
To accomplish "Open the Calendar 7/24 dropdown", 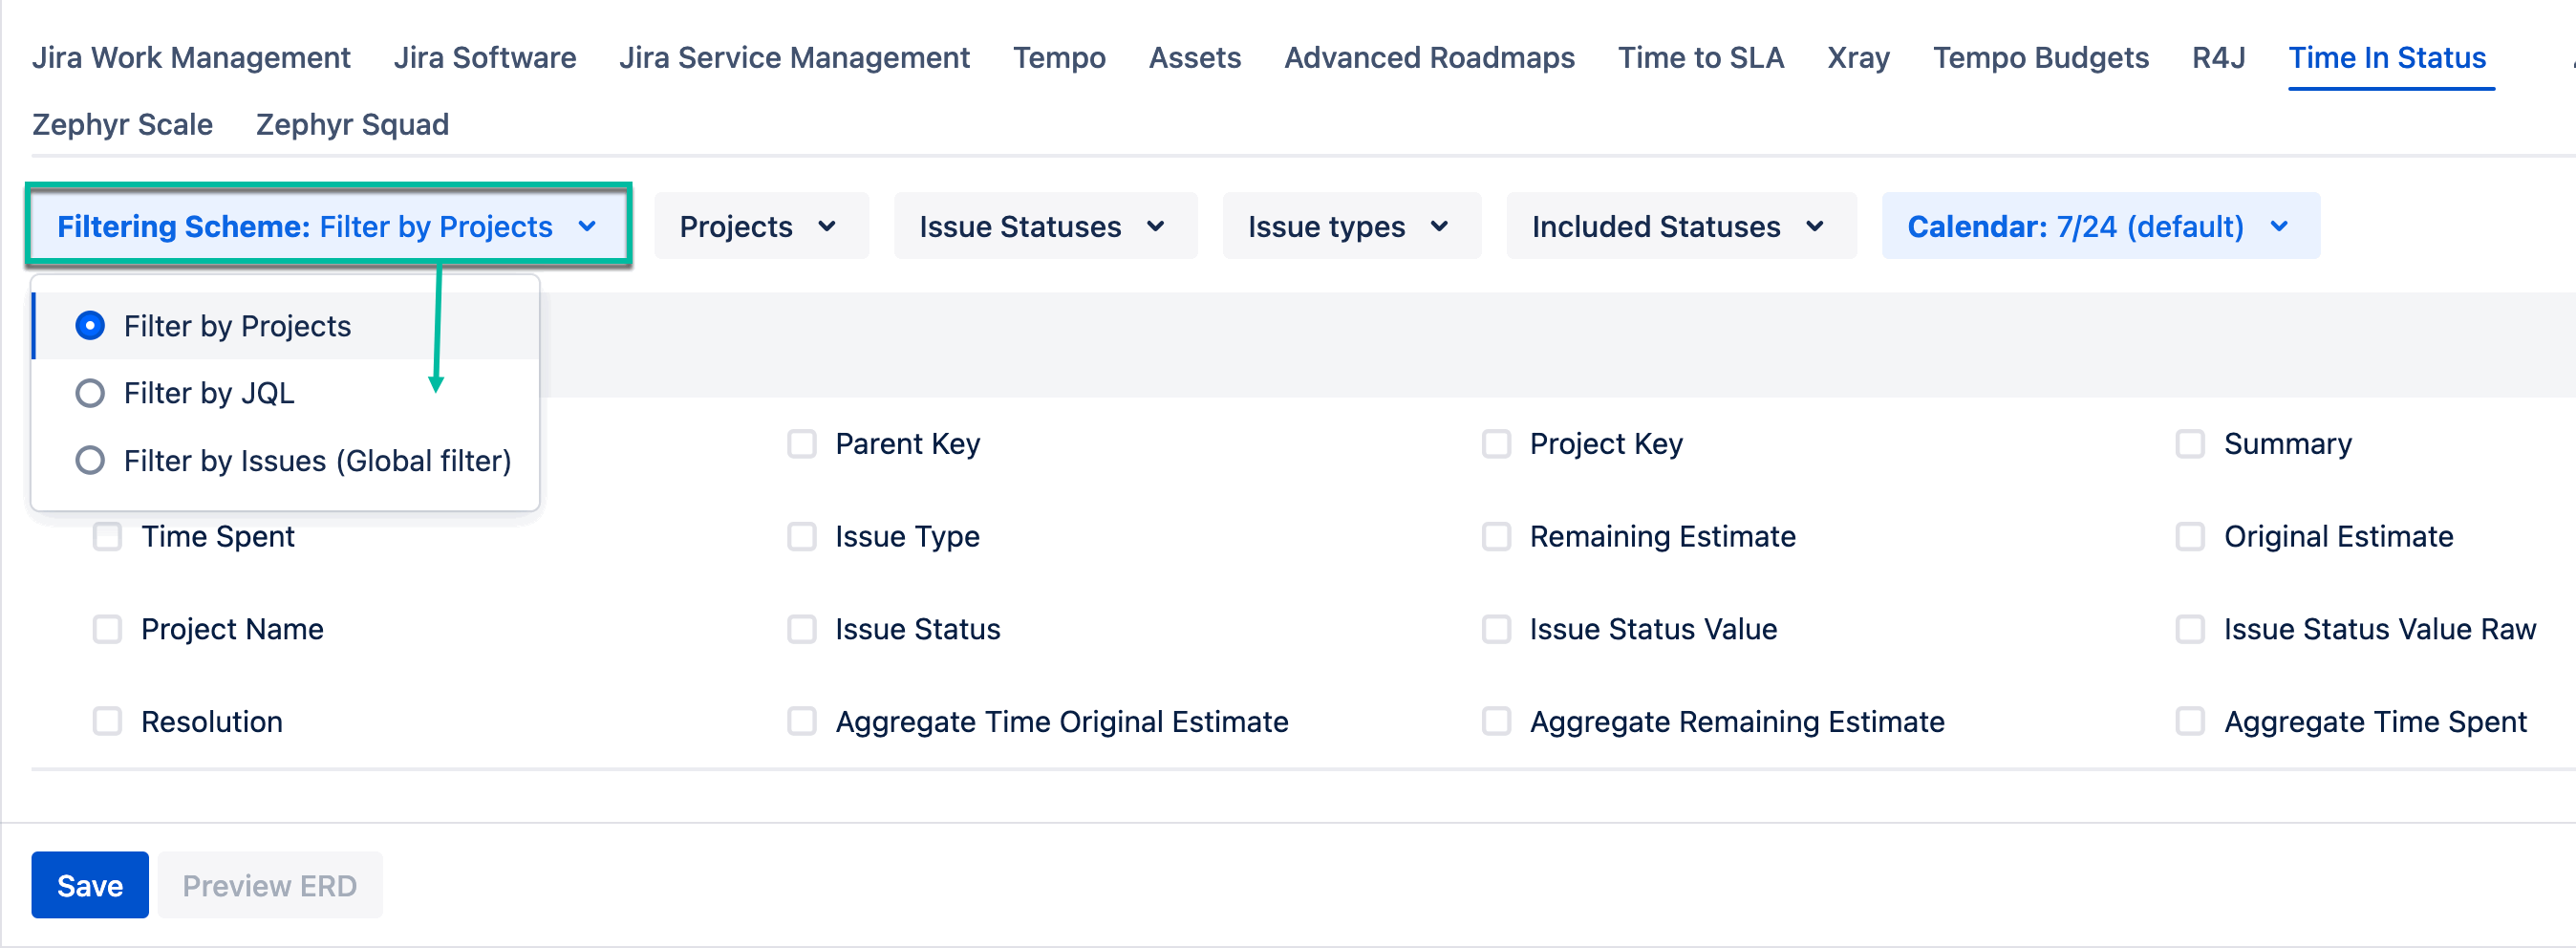I will pyautogui.click(x=2098, y=226).
